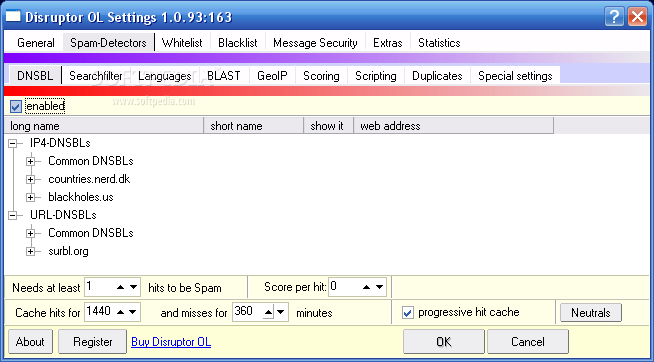This screenshot has height=362, width=654.
Task: Collapse the IP4-DNSBLs tree node
Action: [13, 143]
